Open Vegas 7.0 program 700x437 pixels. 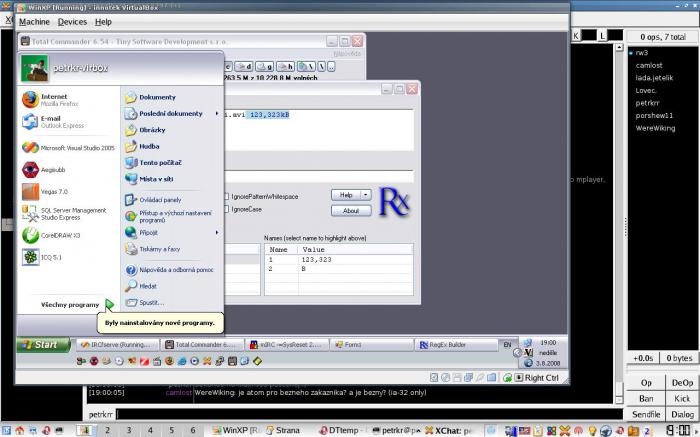click(45, 191)
